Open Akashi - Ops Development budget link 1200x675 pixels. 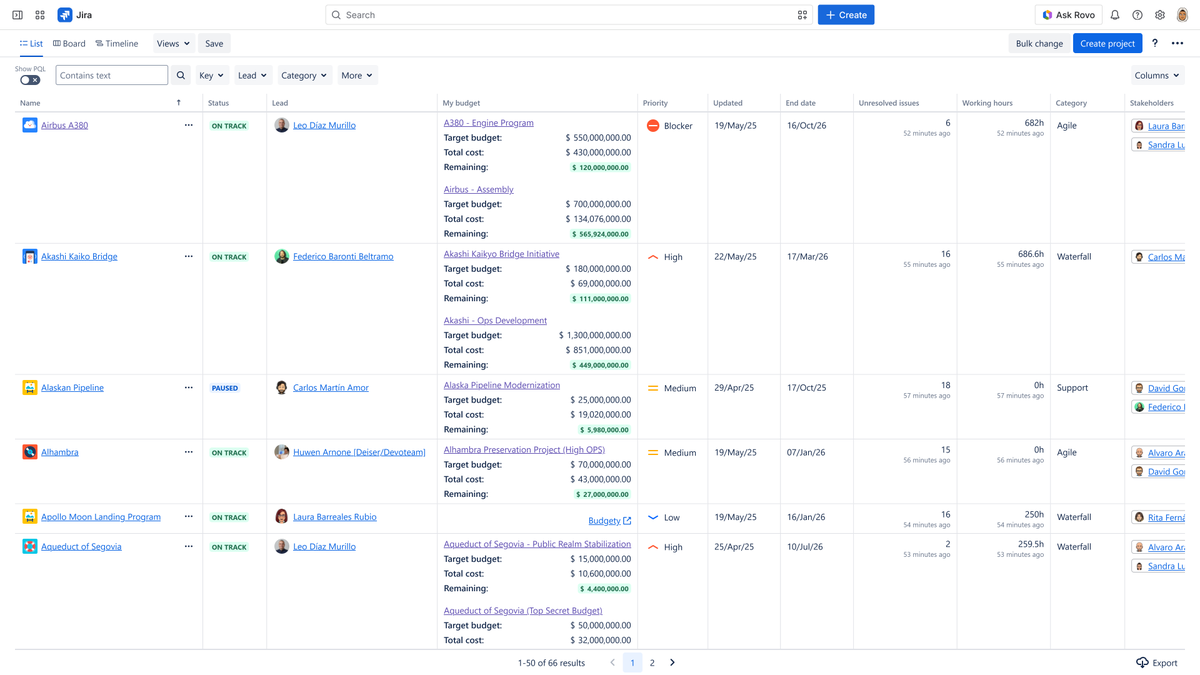click(495, 321)
